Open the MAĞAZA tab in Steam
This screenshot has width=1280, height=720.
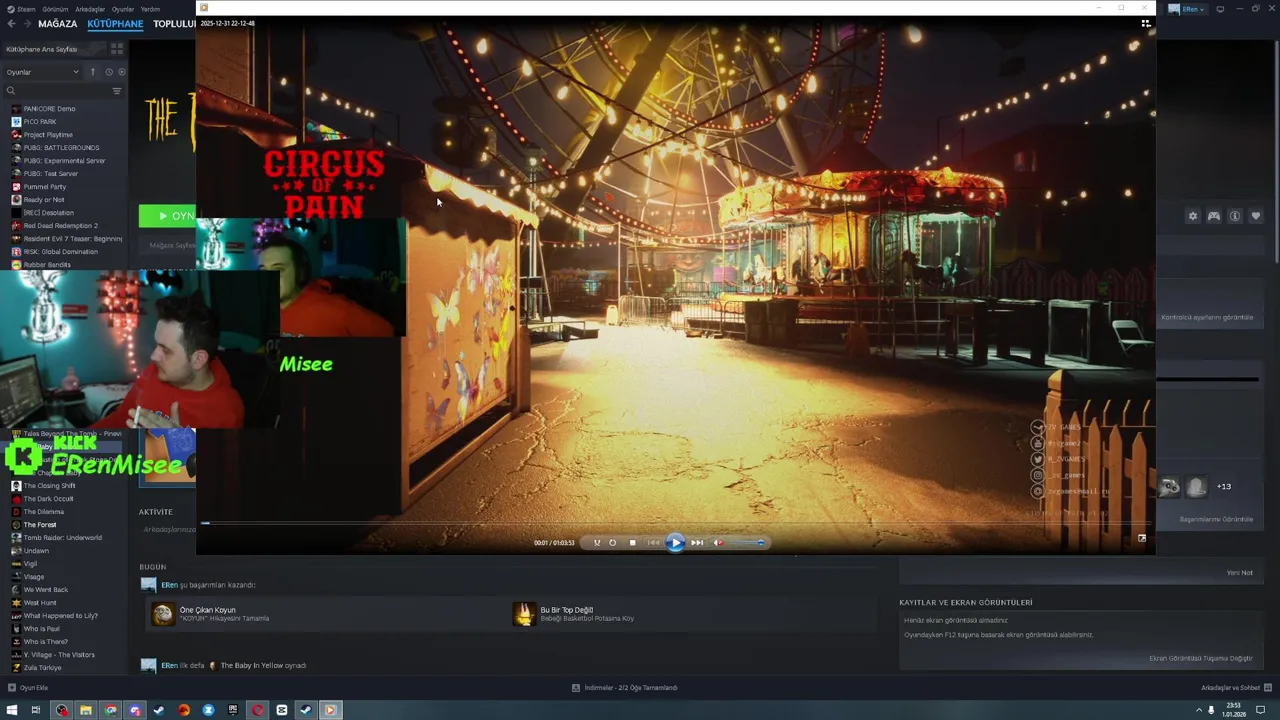[57, 23]
